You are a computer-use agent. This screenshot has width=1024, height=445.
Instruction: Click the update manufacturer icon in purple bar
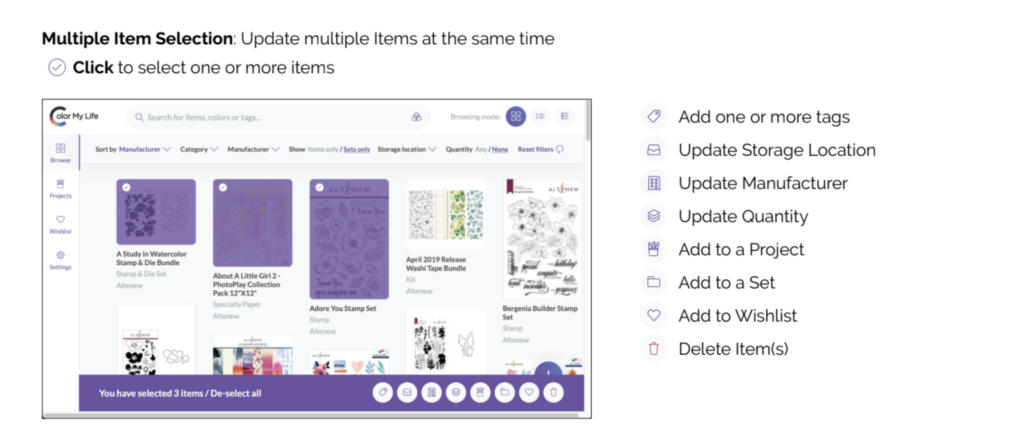click(x=431, y=393)
